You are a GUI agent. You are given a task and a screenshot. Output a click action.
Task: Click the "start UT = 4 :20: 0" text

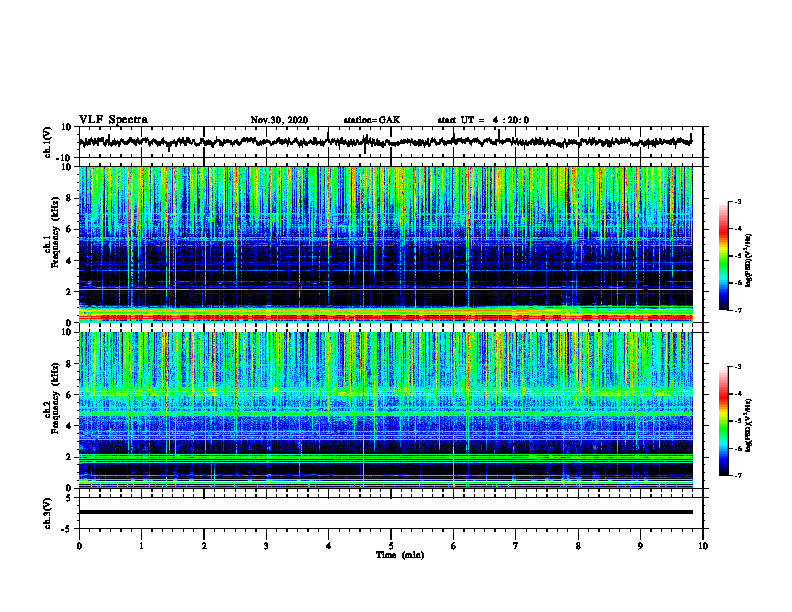tap(483, 120)
